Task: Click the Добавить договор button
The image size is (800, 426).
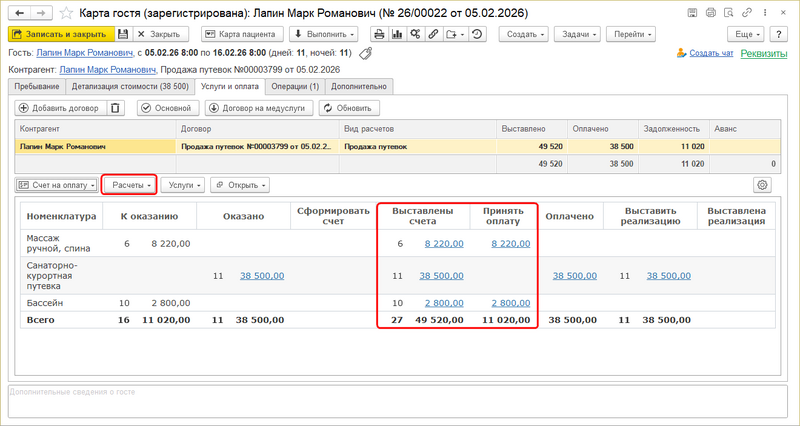Action: [x=59, y=108]
